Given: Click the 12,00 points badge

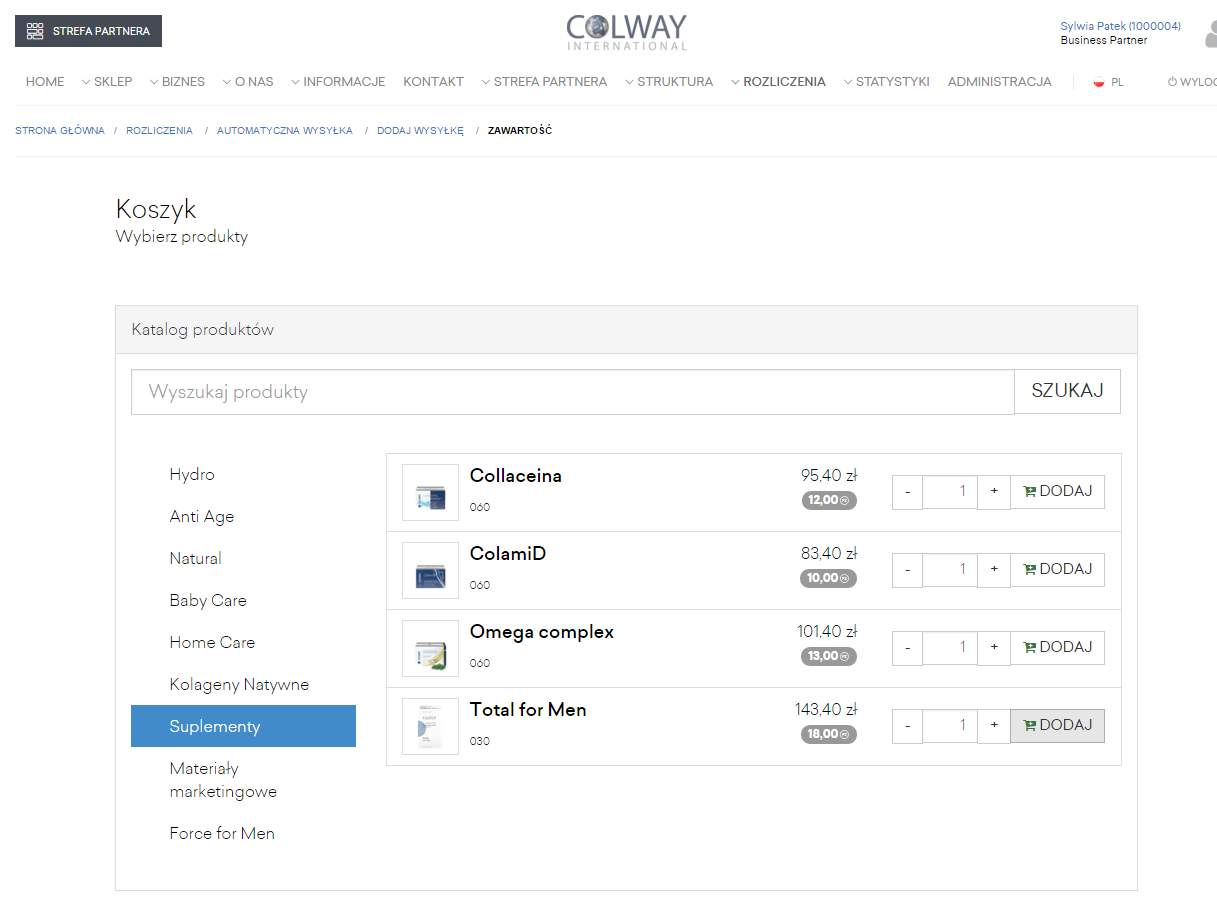Looking at the screenshot, I should click(829, 500).
